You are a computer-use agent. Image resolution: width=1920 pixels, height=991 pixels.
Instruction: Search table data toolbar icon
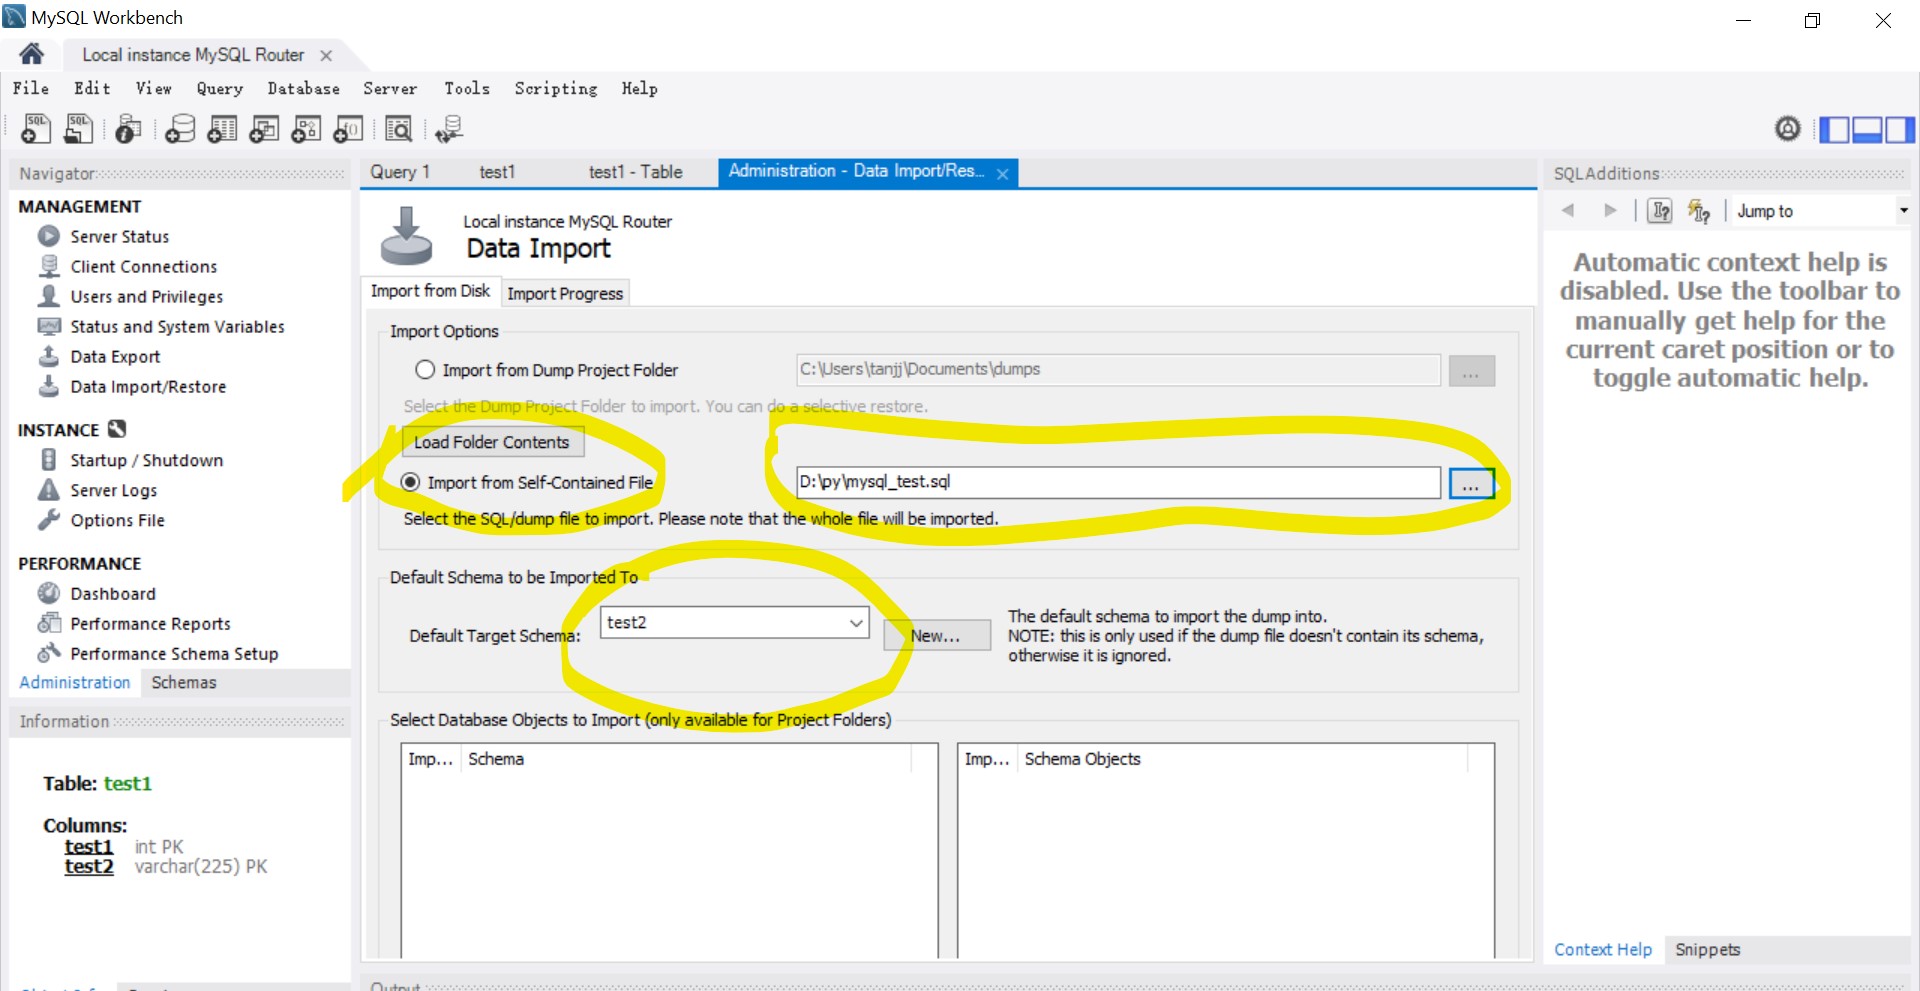[398, 129]
